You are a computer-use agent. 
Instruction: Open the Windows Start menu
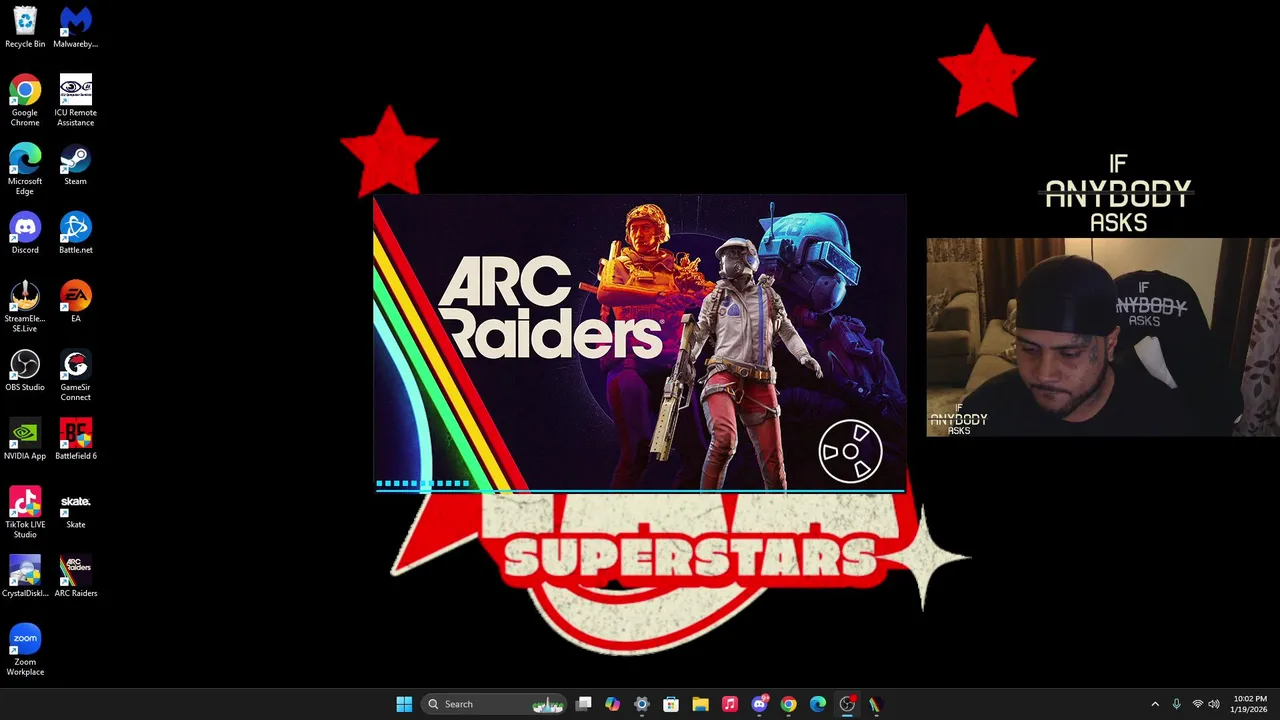[x=404, y=704]
